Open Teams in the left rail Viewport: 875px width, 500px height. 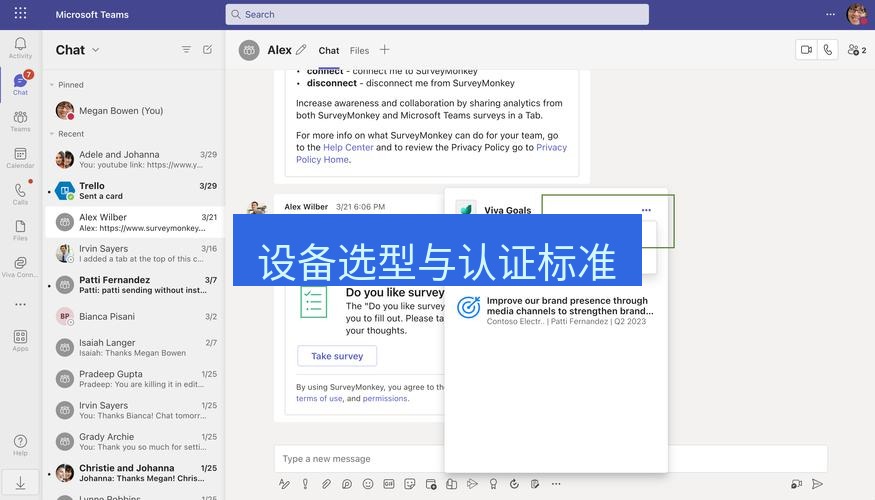coord(20,121)
